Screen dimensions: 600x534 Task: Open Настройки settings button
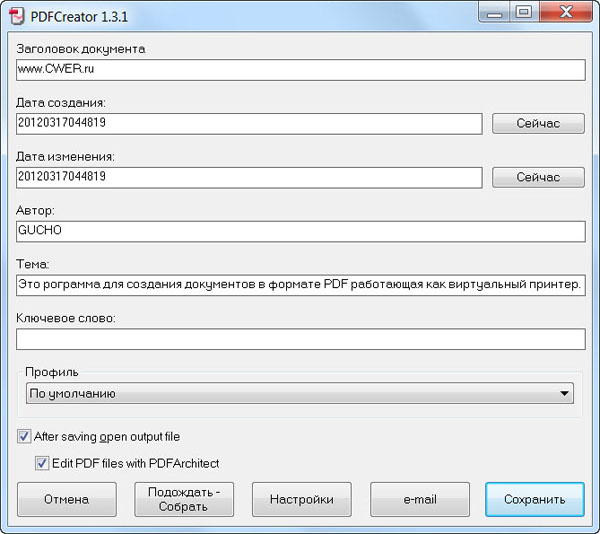(x=301, y=499)
